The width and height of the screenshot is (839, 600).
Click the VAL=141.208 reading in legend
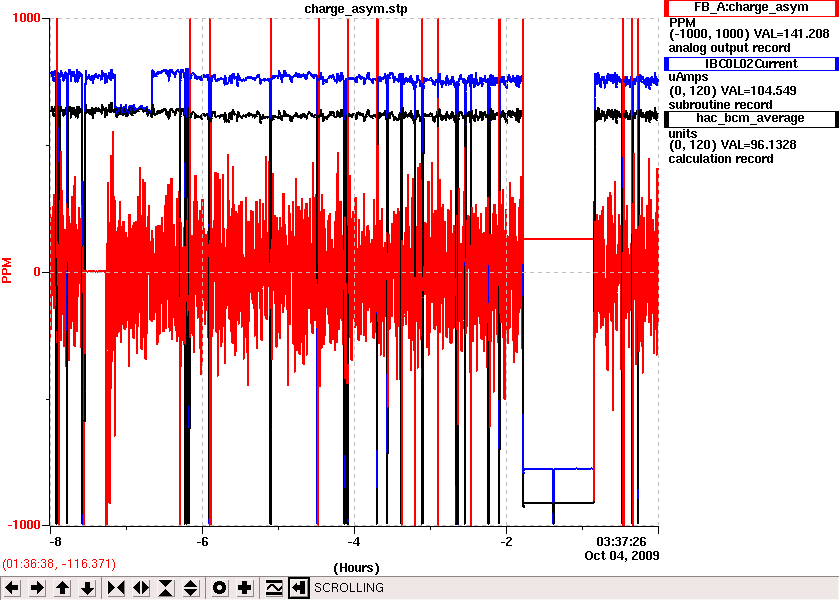pos(791,34)
